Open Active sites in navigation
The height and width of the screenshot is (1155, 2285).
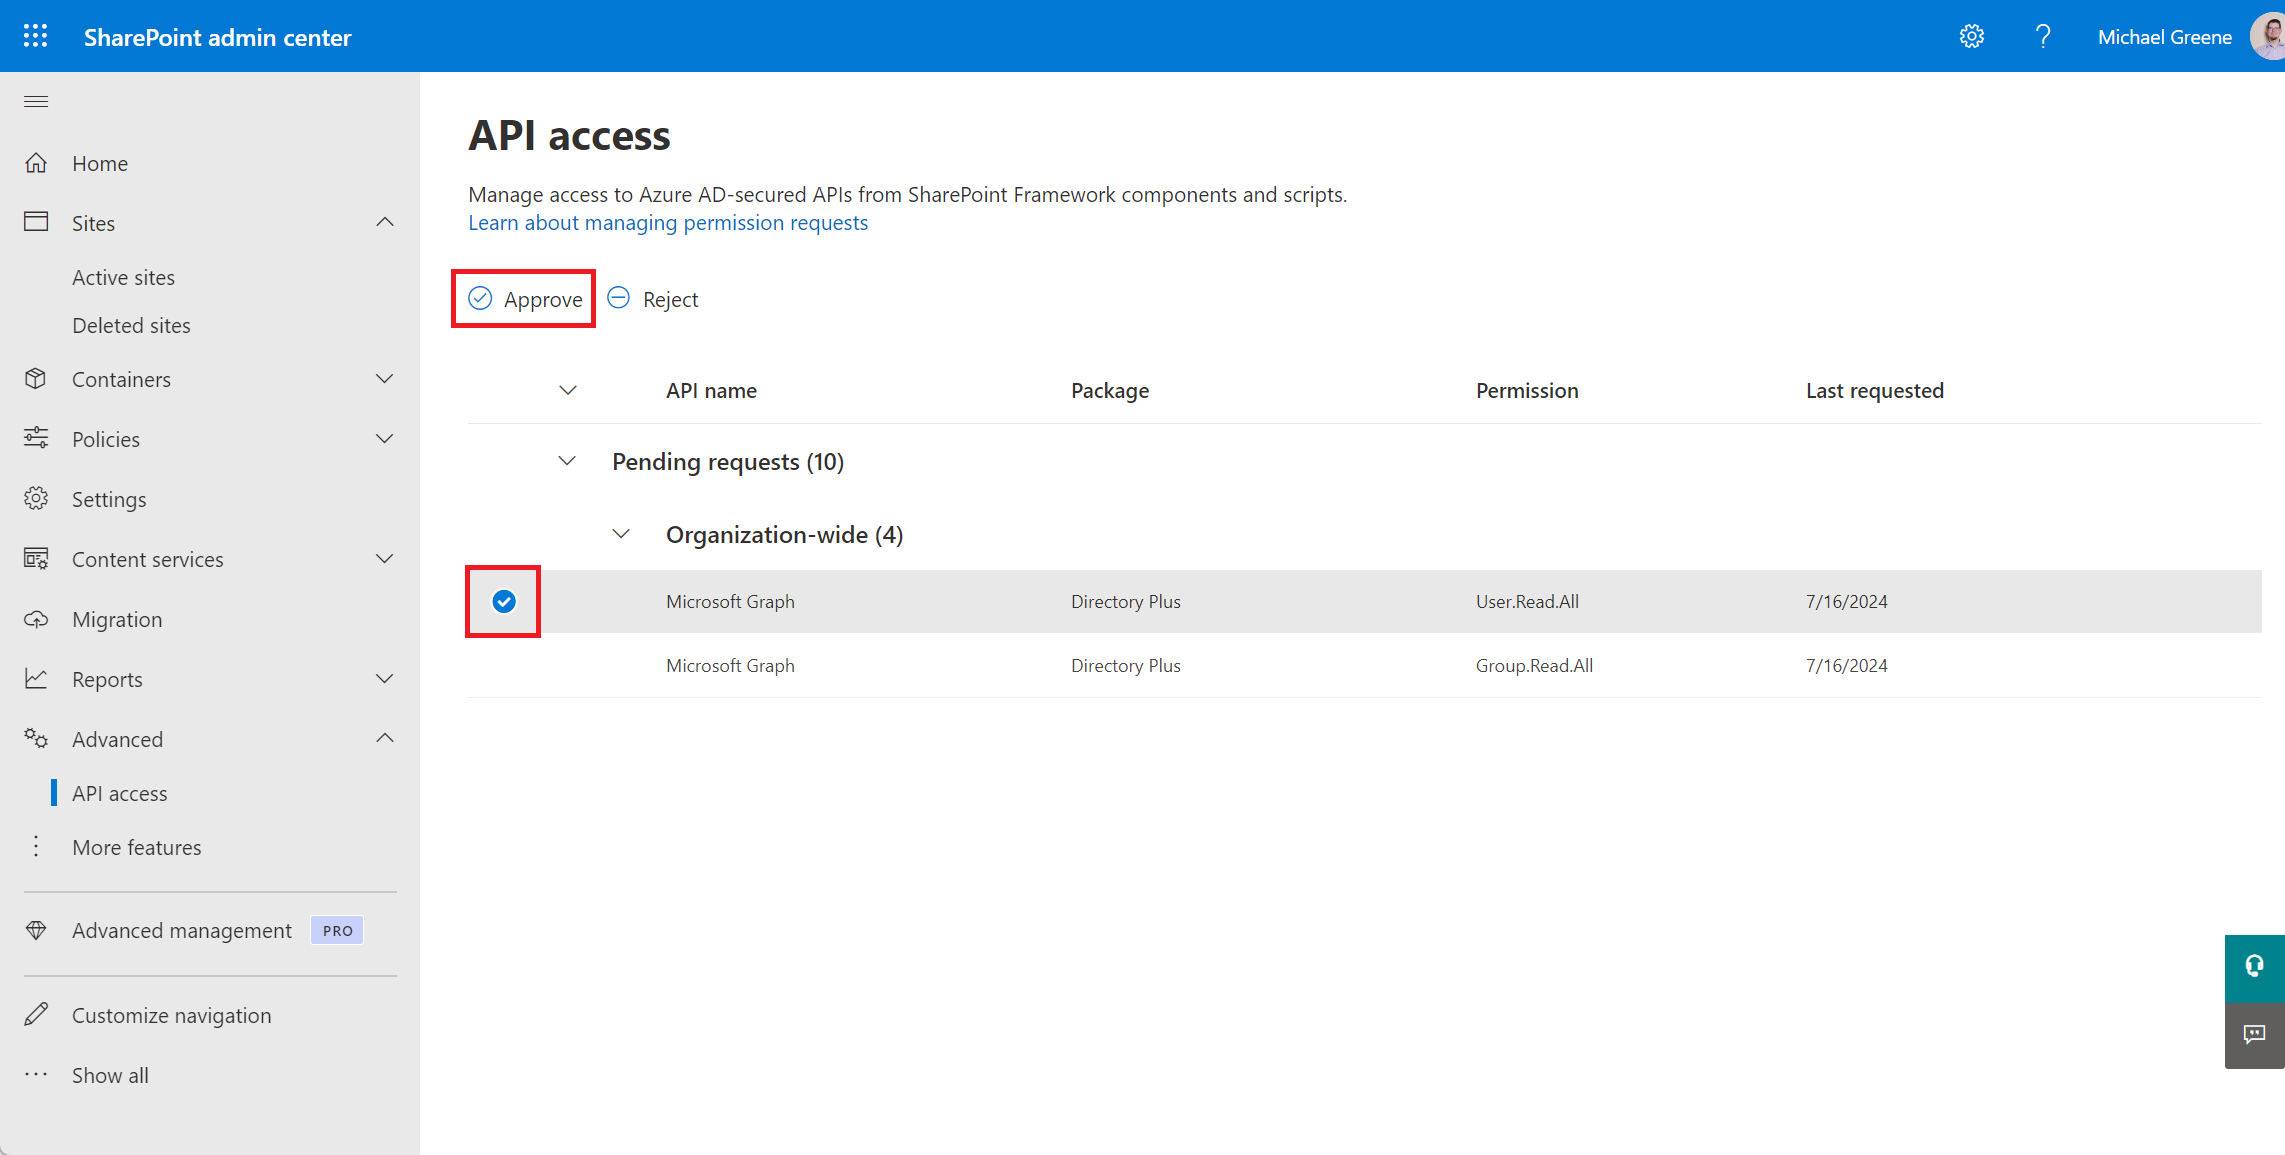point(123,278)
